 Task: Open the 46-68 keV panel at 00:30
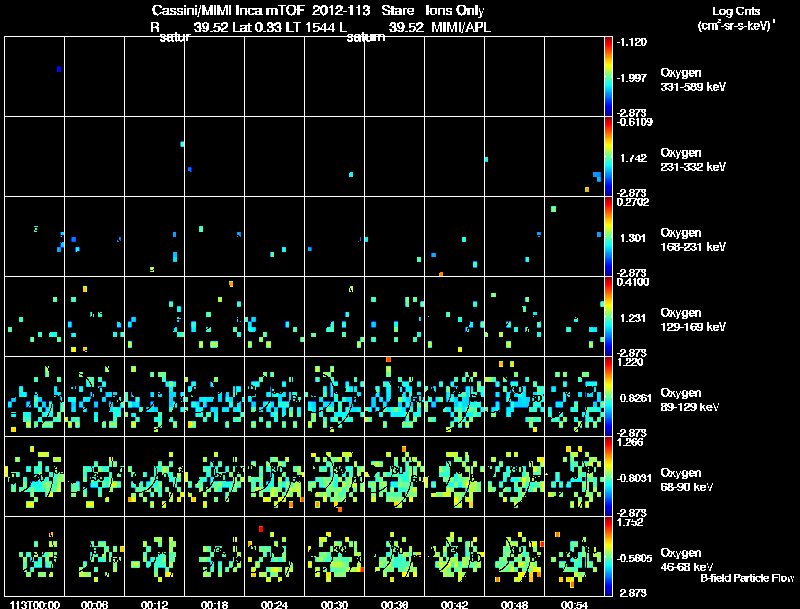(x=335, y=556)
